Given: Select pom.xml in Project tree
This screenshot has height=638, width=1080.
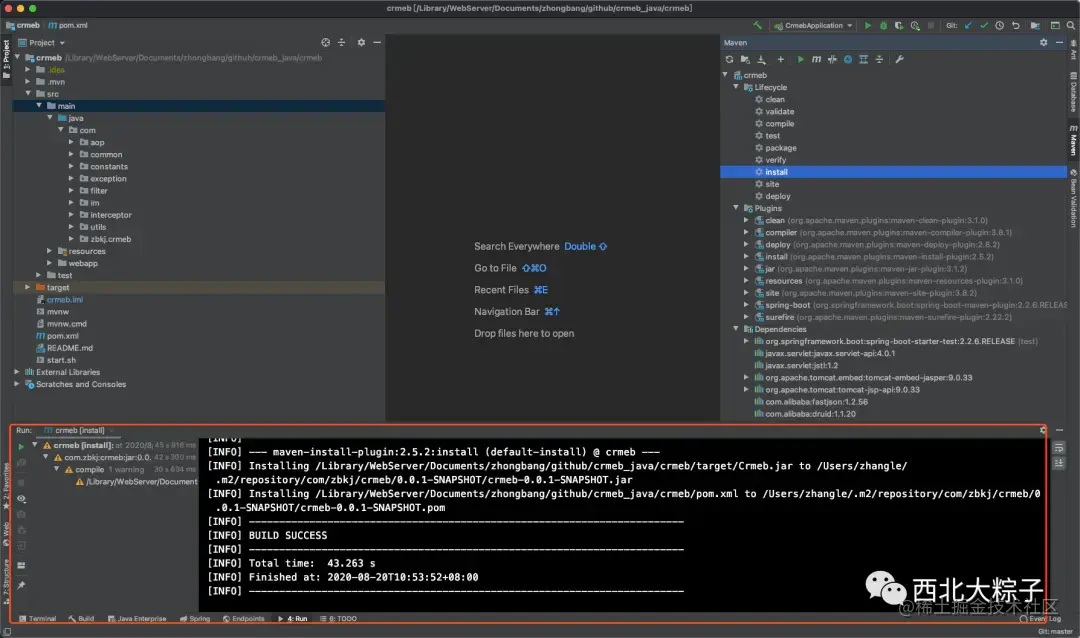Looking at the screenshot, I should [62, 336].
